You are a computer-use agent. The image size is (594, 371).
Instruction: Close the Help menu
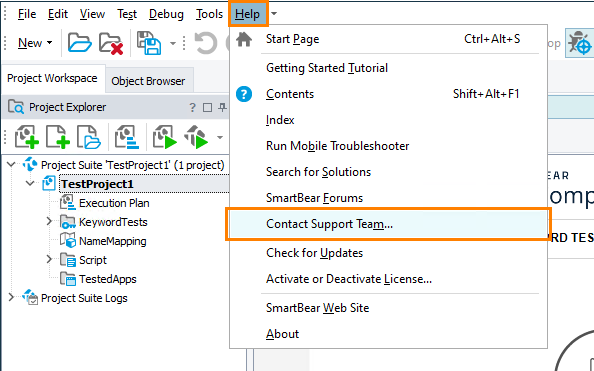coord(248,14)
